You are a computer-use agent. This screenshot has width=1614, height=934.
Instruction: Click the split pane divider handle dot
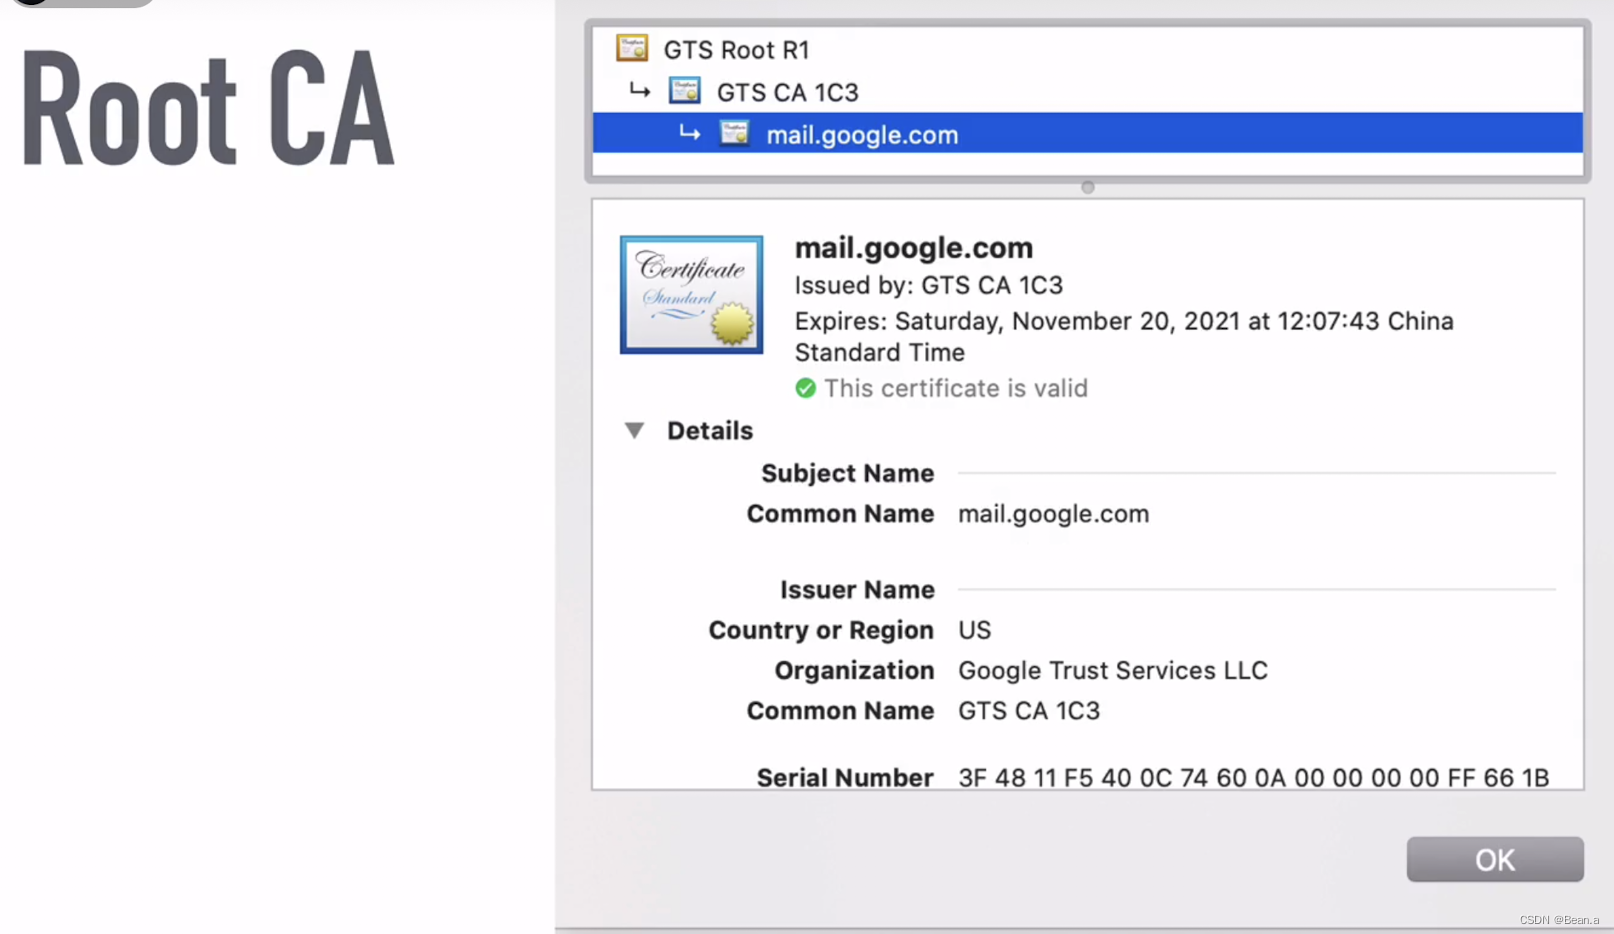click(x=1088, y=187)
